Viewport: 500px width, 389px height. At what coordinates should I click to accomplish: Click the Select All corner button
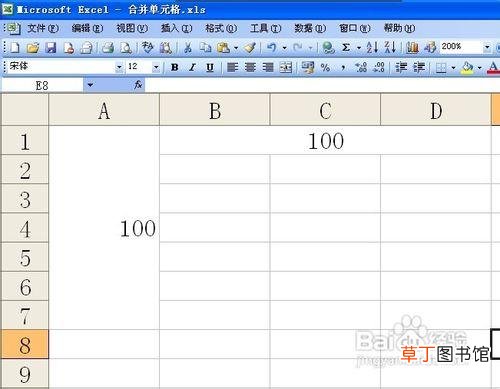click(x=25, y=110)
